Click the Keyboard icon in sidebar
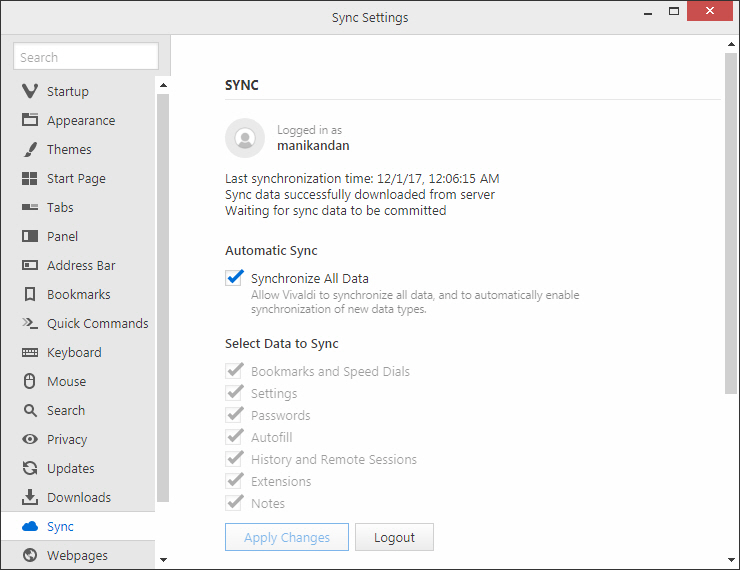Viewport: 740px width, 570px height. [x=30, y=352]
